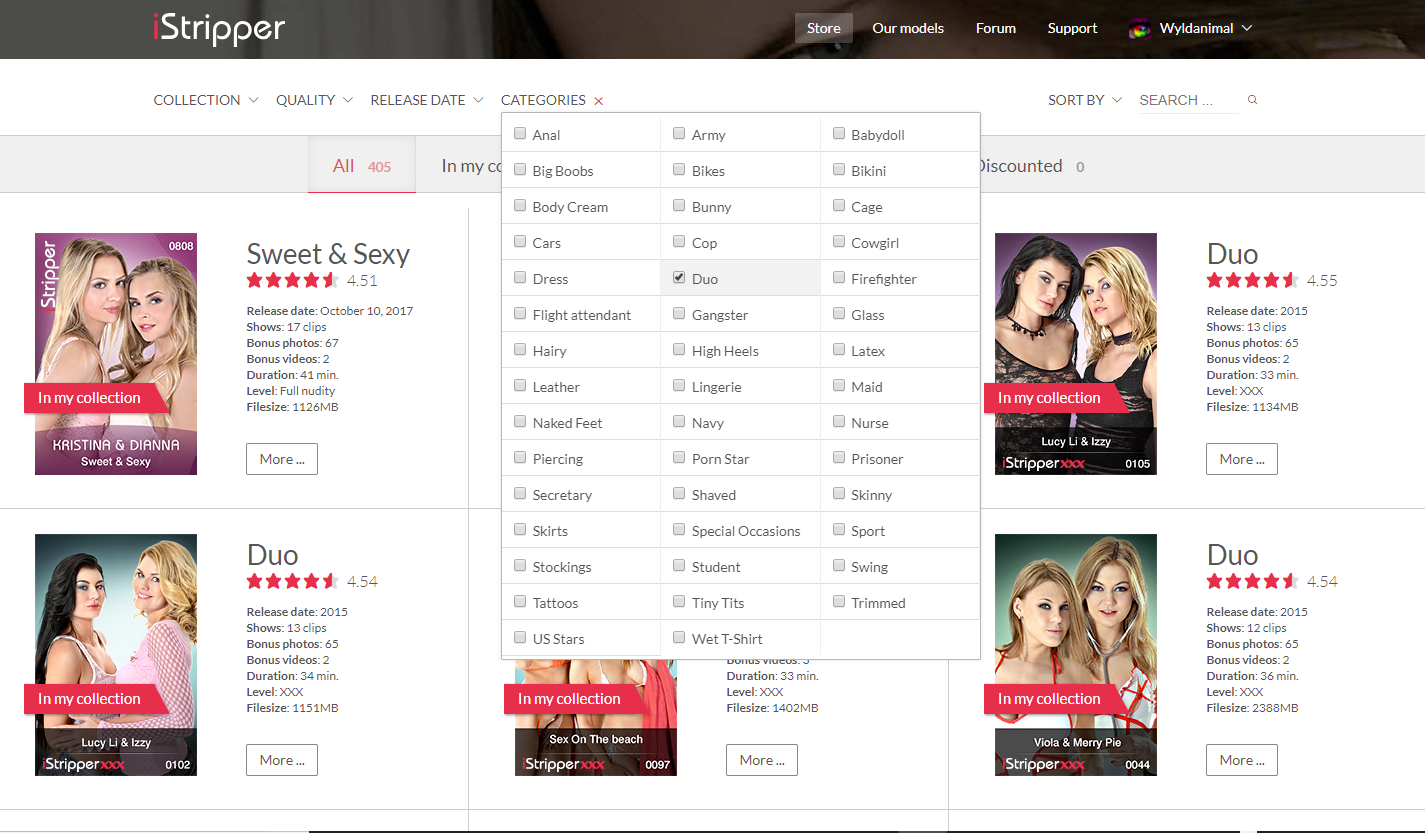The image size is (1425, 833).
Task: Open the Sort By dropdown
Action: click(1085, 100)
